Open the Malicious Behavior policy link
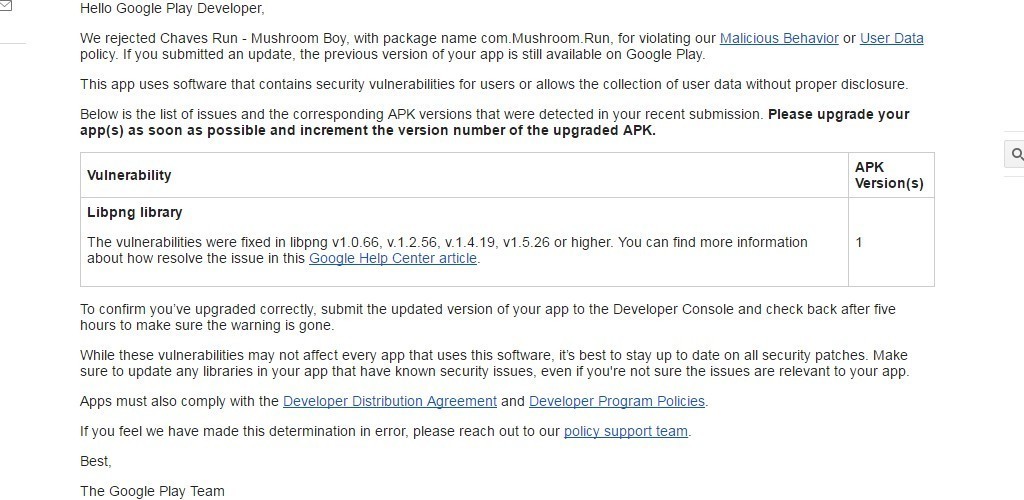Image resolution: width=1024 pixels, height=500 pixels. [779, 38]
